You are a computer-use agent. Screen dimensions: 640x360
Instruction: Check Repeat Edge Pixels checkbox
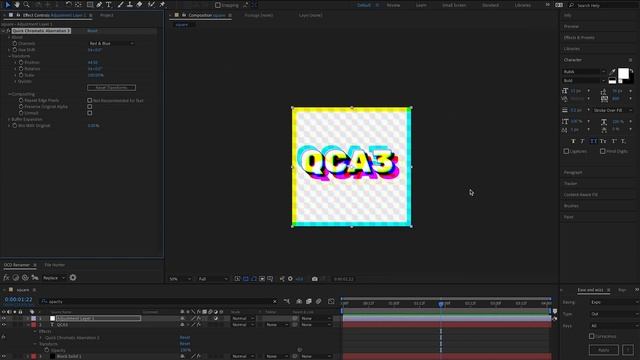[x=89, y=100]
